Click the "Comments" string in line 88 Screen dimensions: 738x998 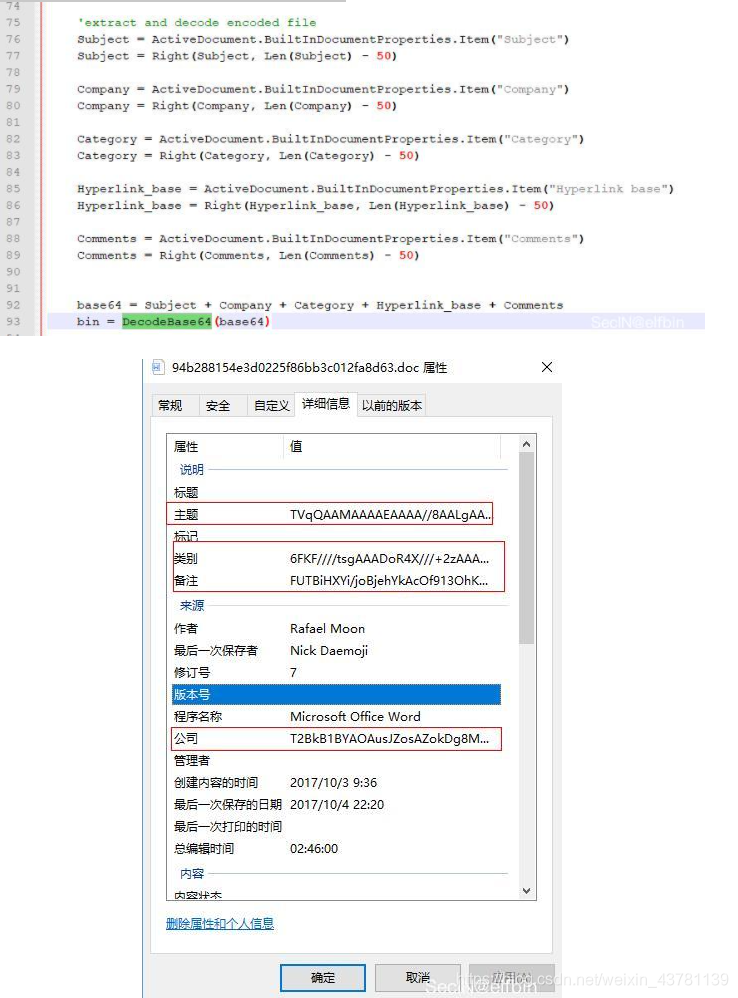tap(540, 239)
